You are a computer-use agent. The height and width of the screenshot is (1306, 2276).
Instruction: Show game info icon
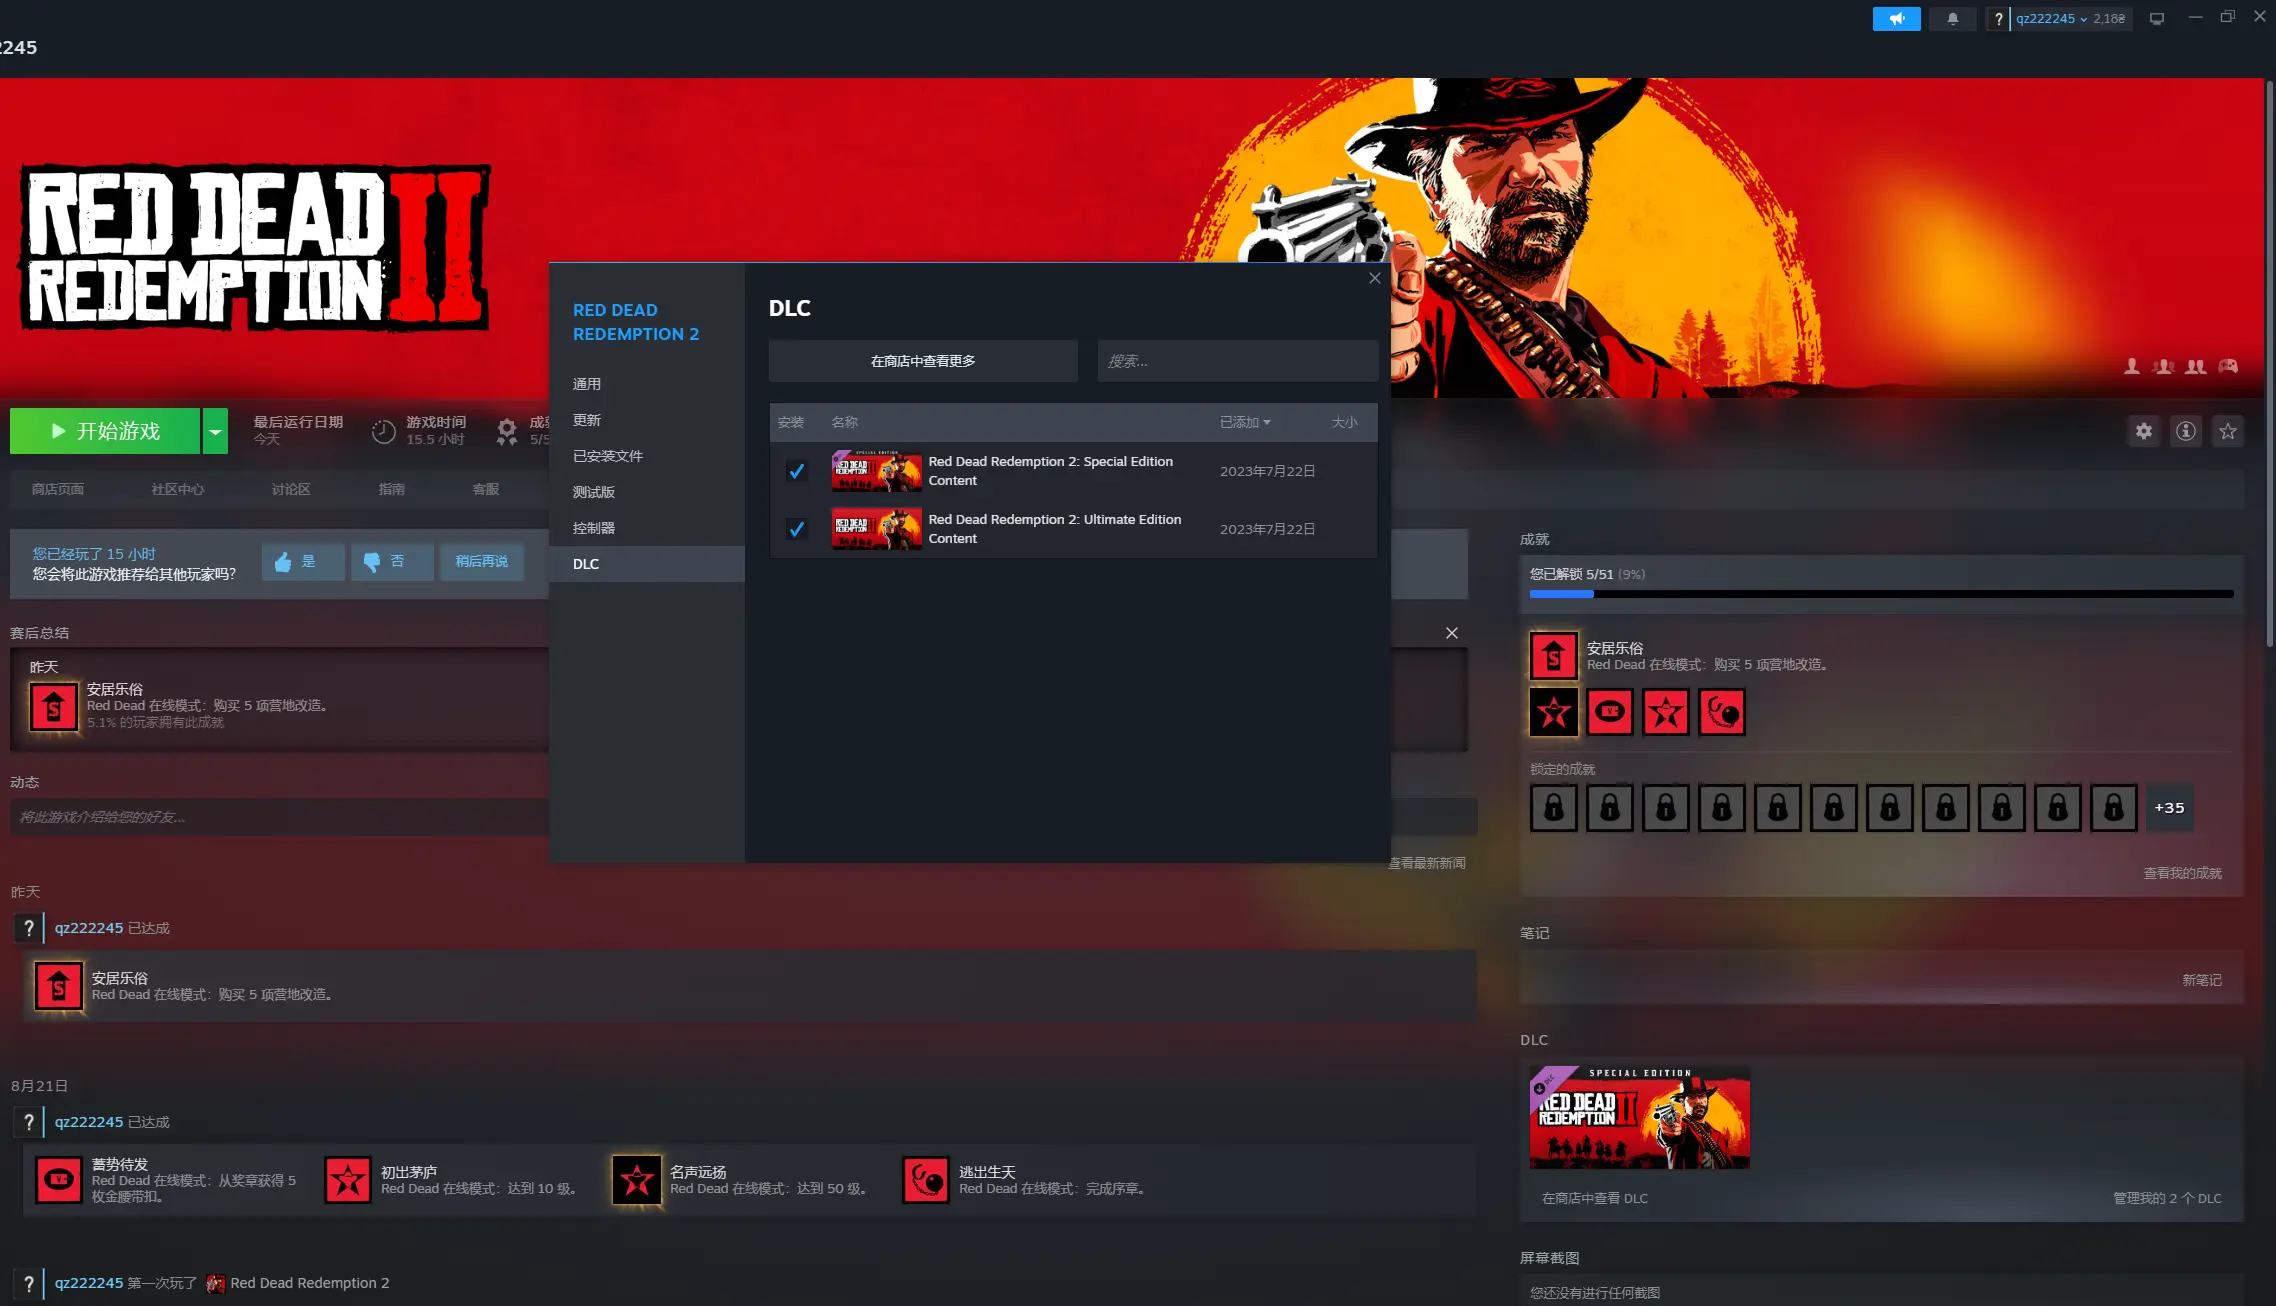tap(2186, 431)
